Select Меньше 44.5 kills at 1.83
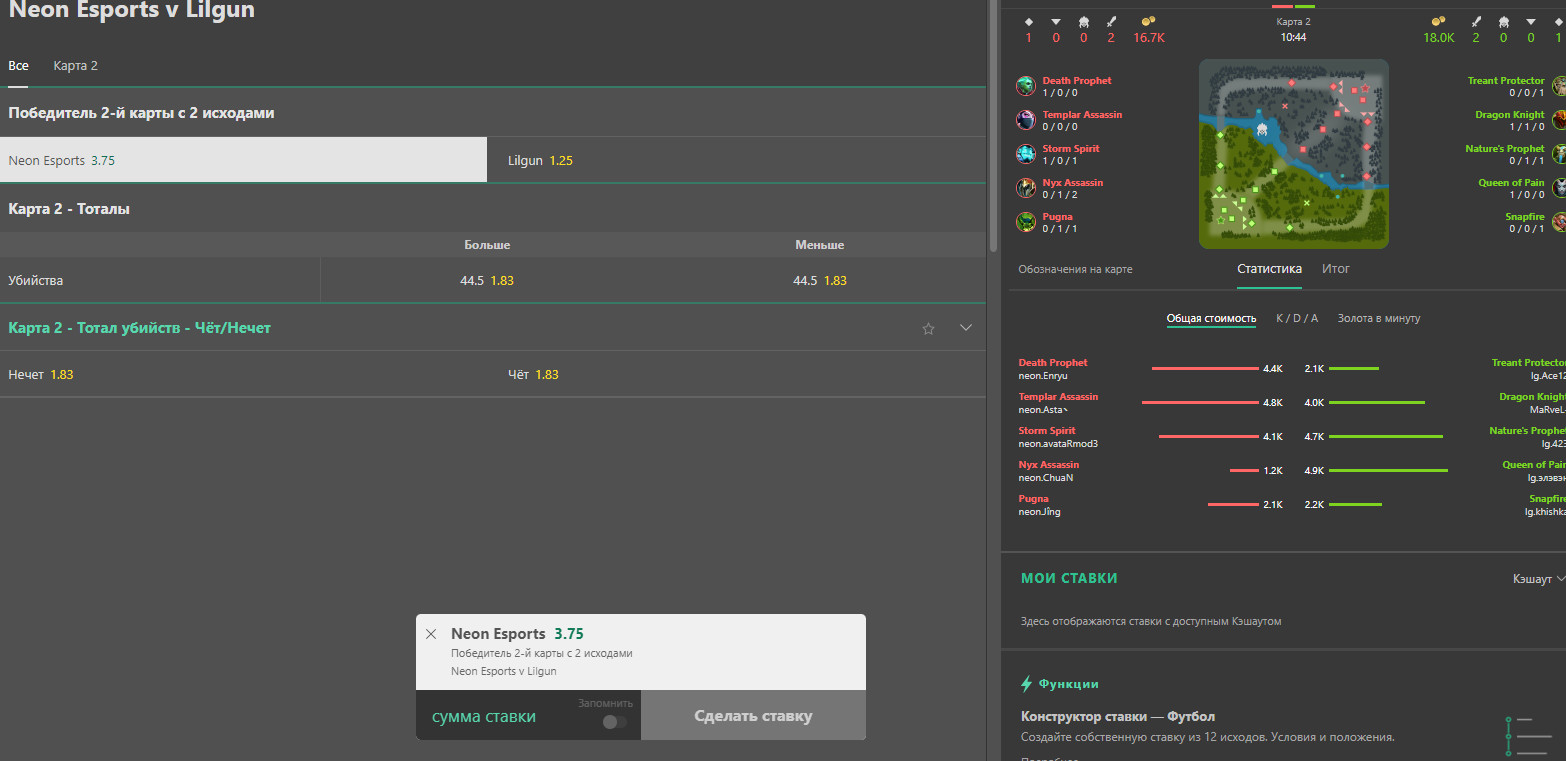The image size is (1566, 761). (820, 281)
